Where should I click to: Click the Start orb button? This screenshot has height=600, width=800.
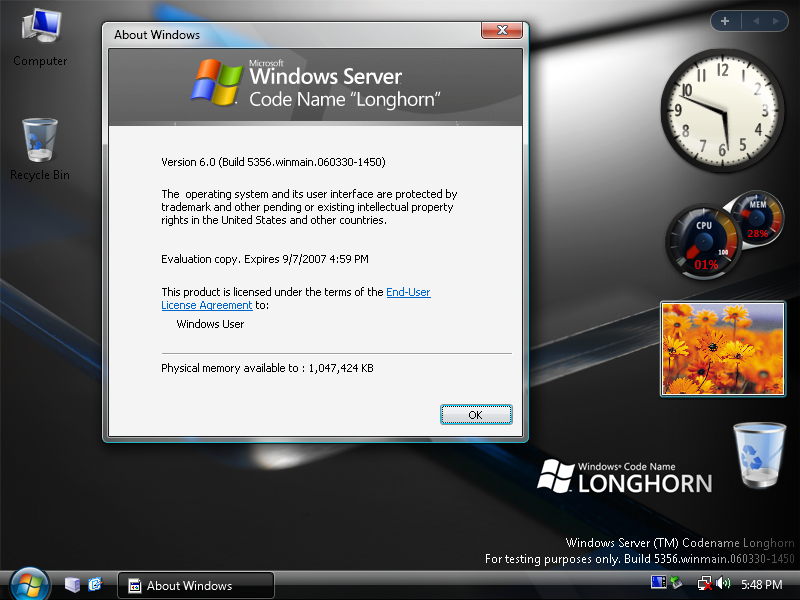[x=29, y=585]
